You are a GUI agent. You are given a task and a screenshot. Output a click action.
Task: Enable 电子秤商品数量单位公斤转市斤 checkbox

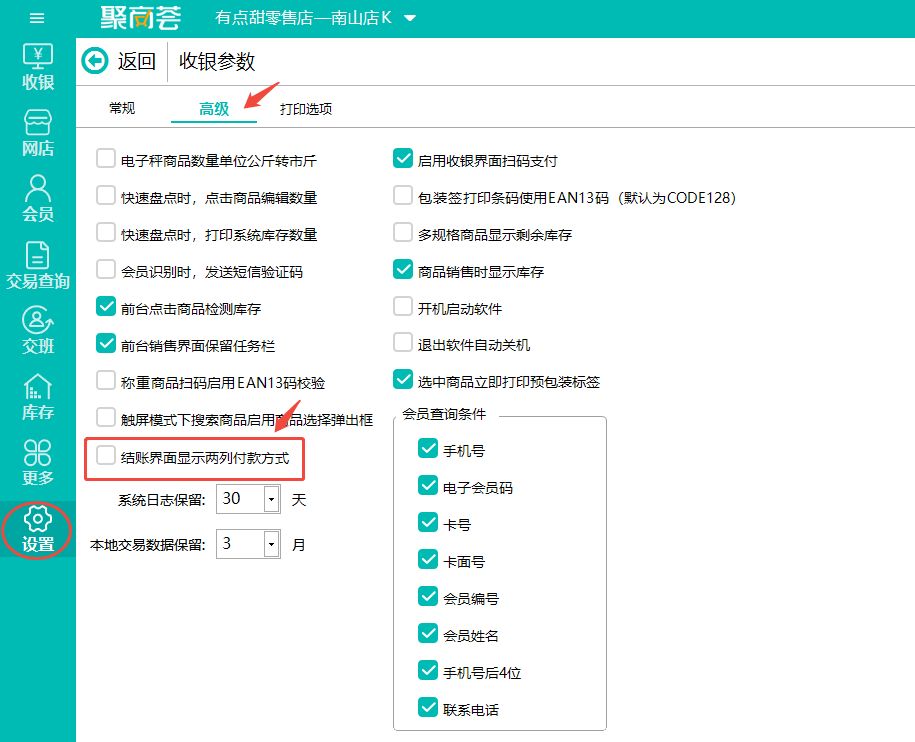[106, 159]
